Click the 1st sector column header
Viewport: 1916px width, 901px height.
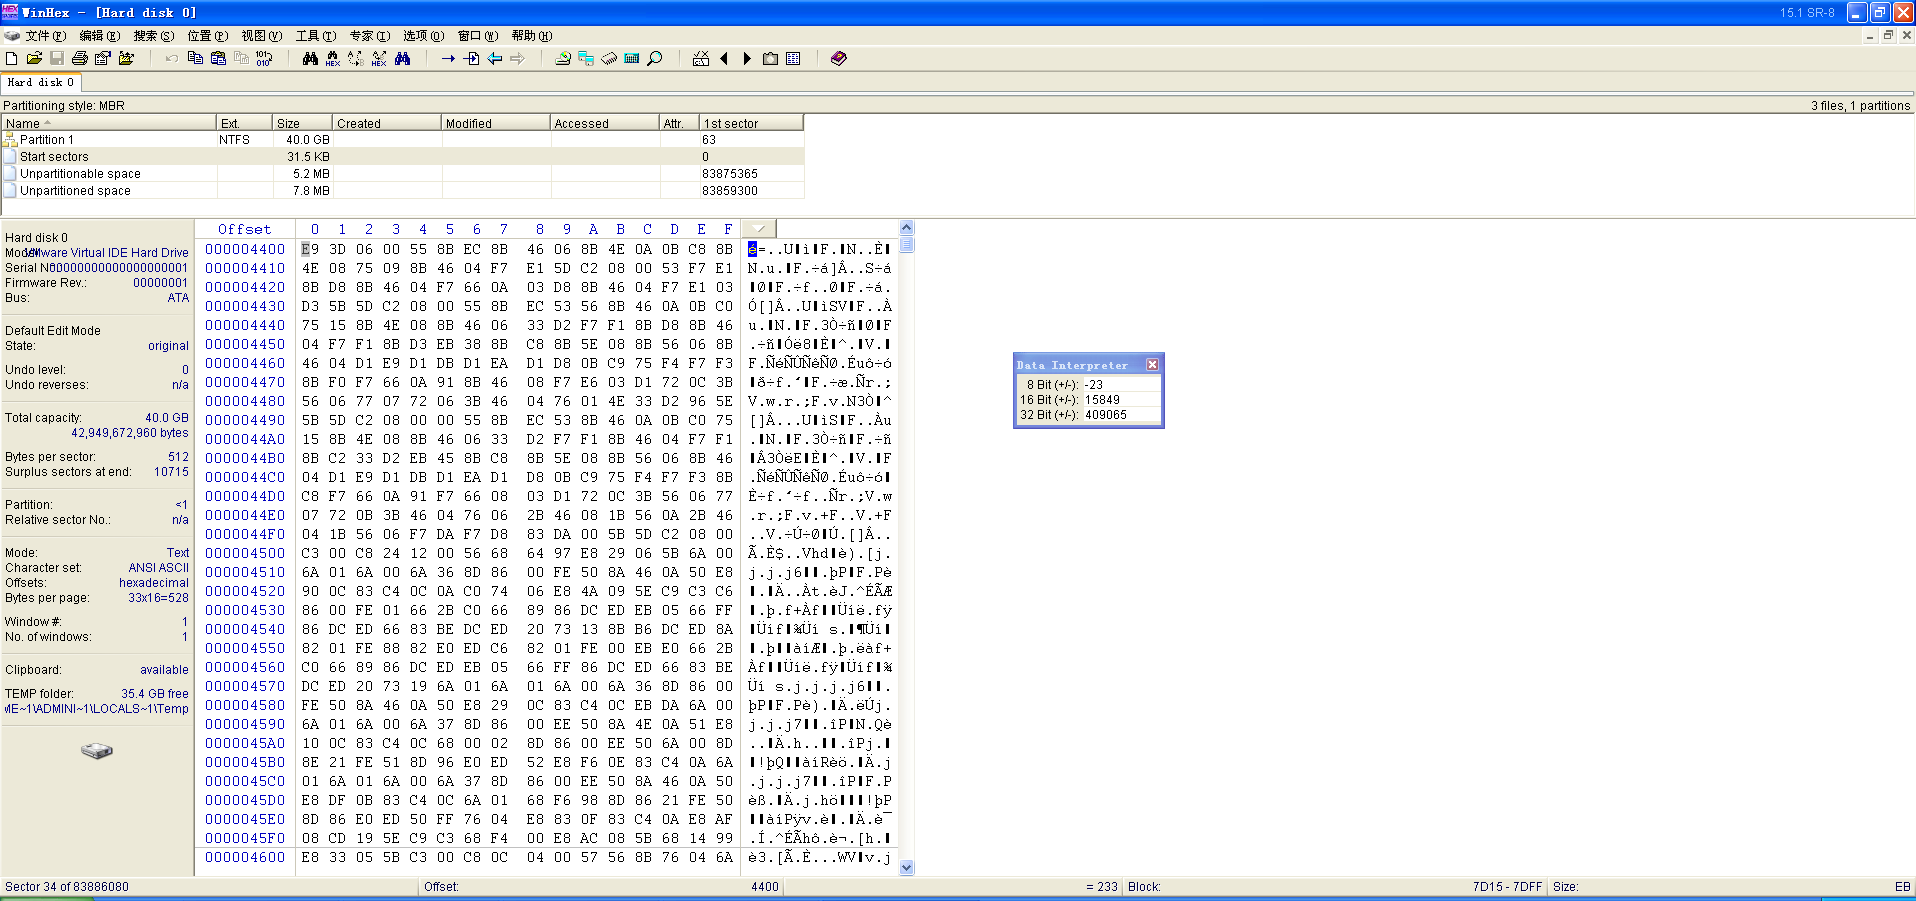click(731, 124)
